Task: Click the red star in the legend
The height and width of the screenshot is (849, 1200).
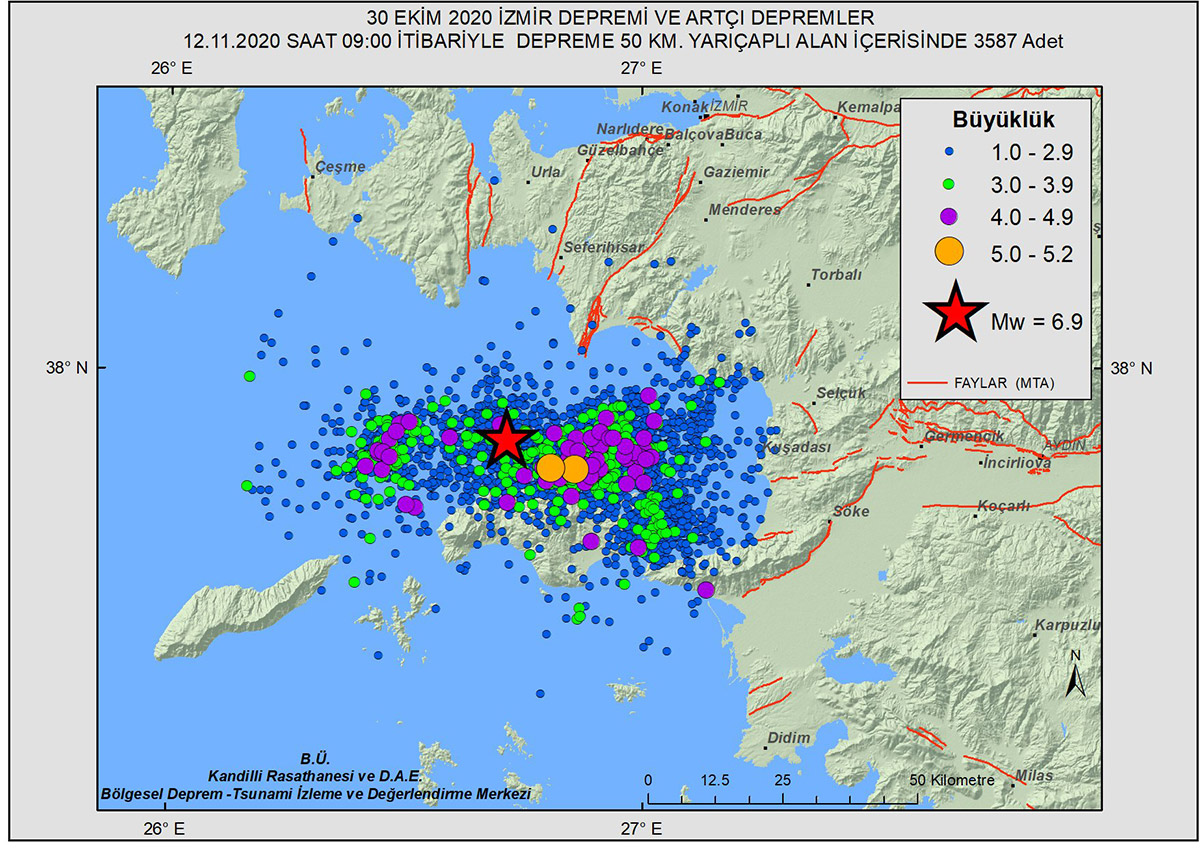Action: pyautogui.click(x=957, y=312)
